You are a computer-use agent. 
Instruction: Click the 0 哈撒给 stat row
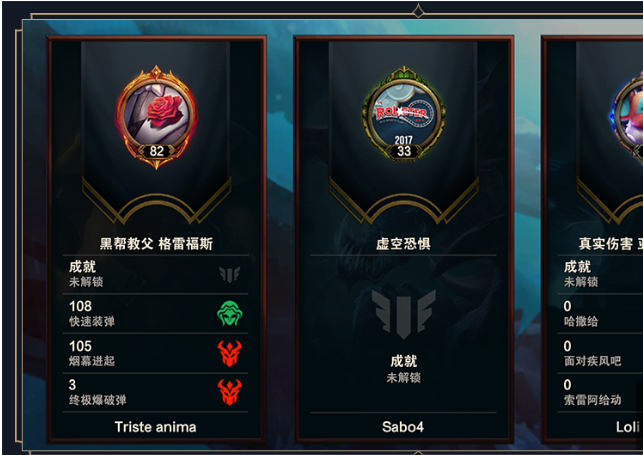[x=600, y=314]
